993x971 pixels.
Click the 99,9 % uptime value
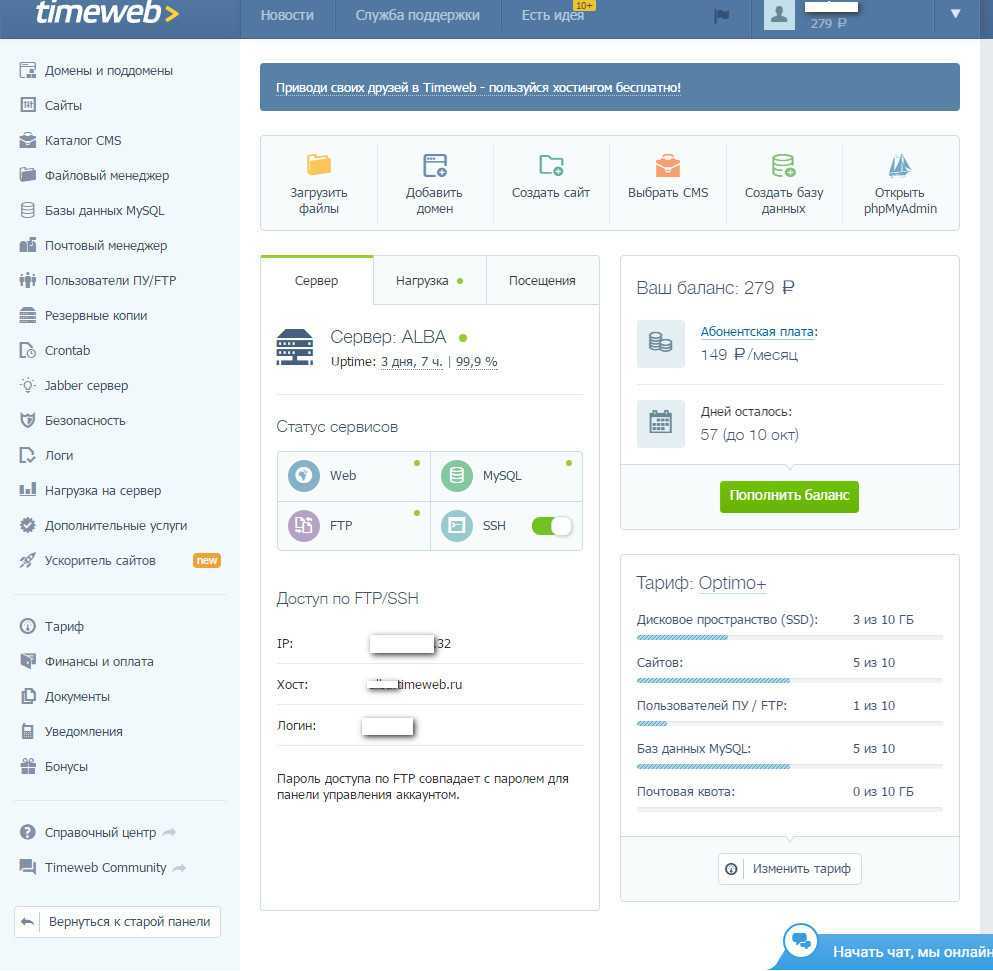tap(476, 362)
